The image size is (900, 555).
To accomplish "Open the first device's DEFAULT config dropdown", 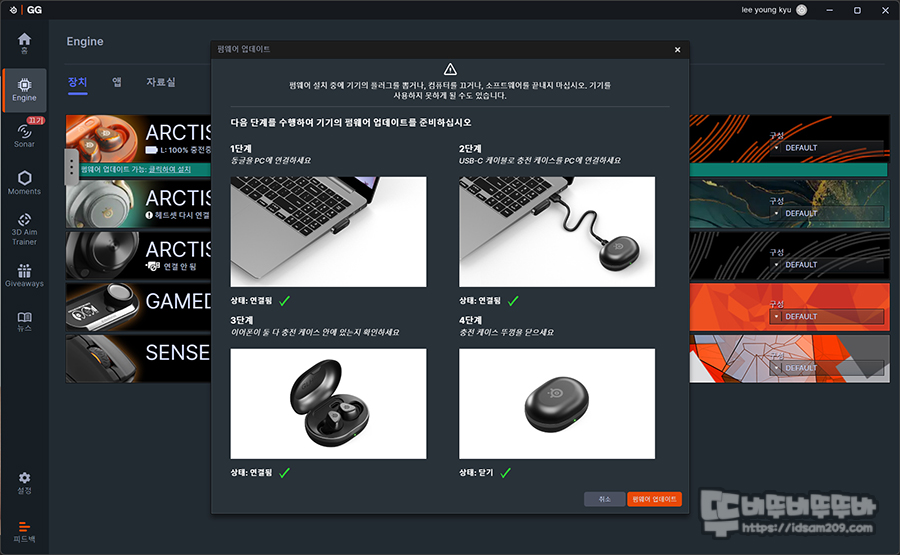I will (x=826, y=148).
